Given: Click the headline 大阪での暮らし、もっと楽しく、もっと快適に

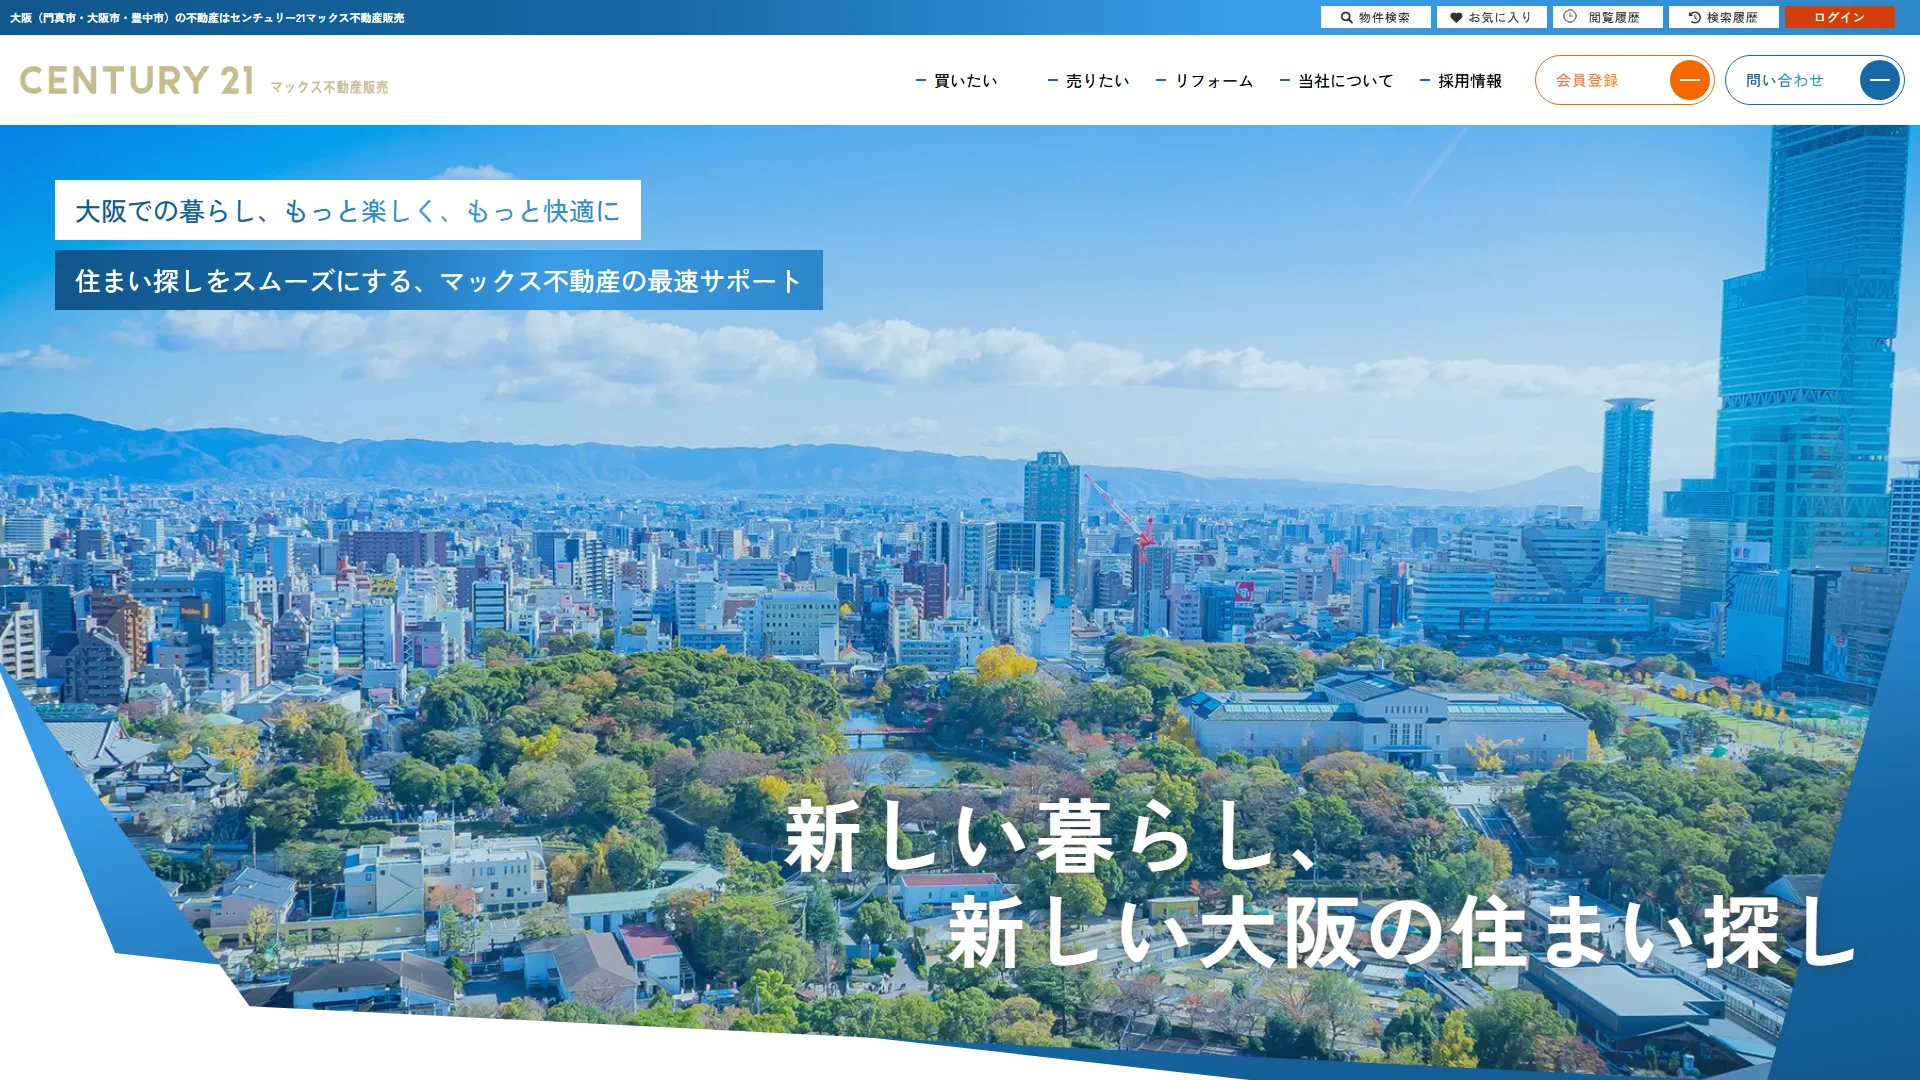Looking at the screenshot, I should tap(348, 210).
